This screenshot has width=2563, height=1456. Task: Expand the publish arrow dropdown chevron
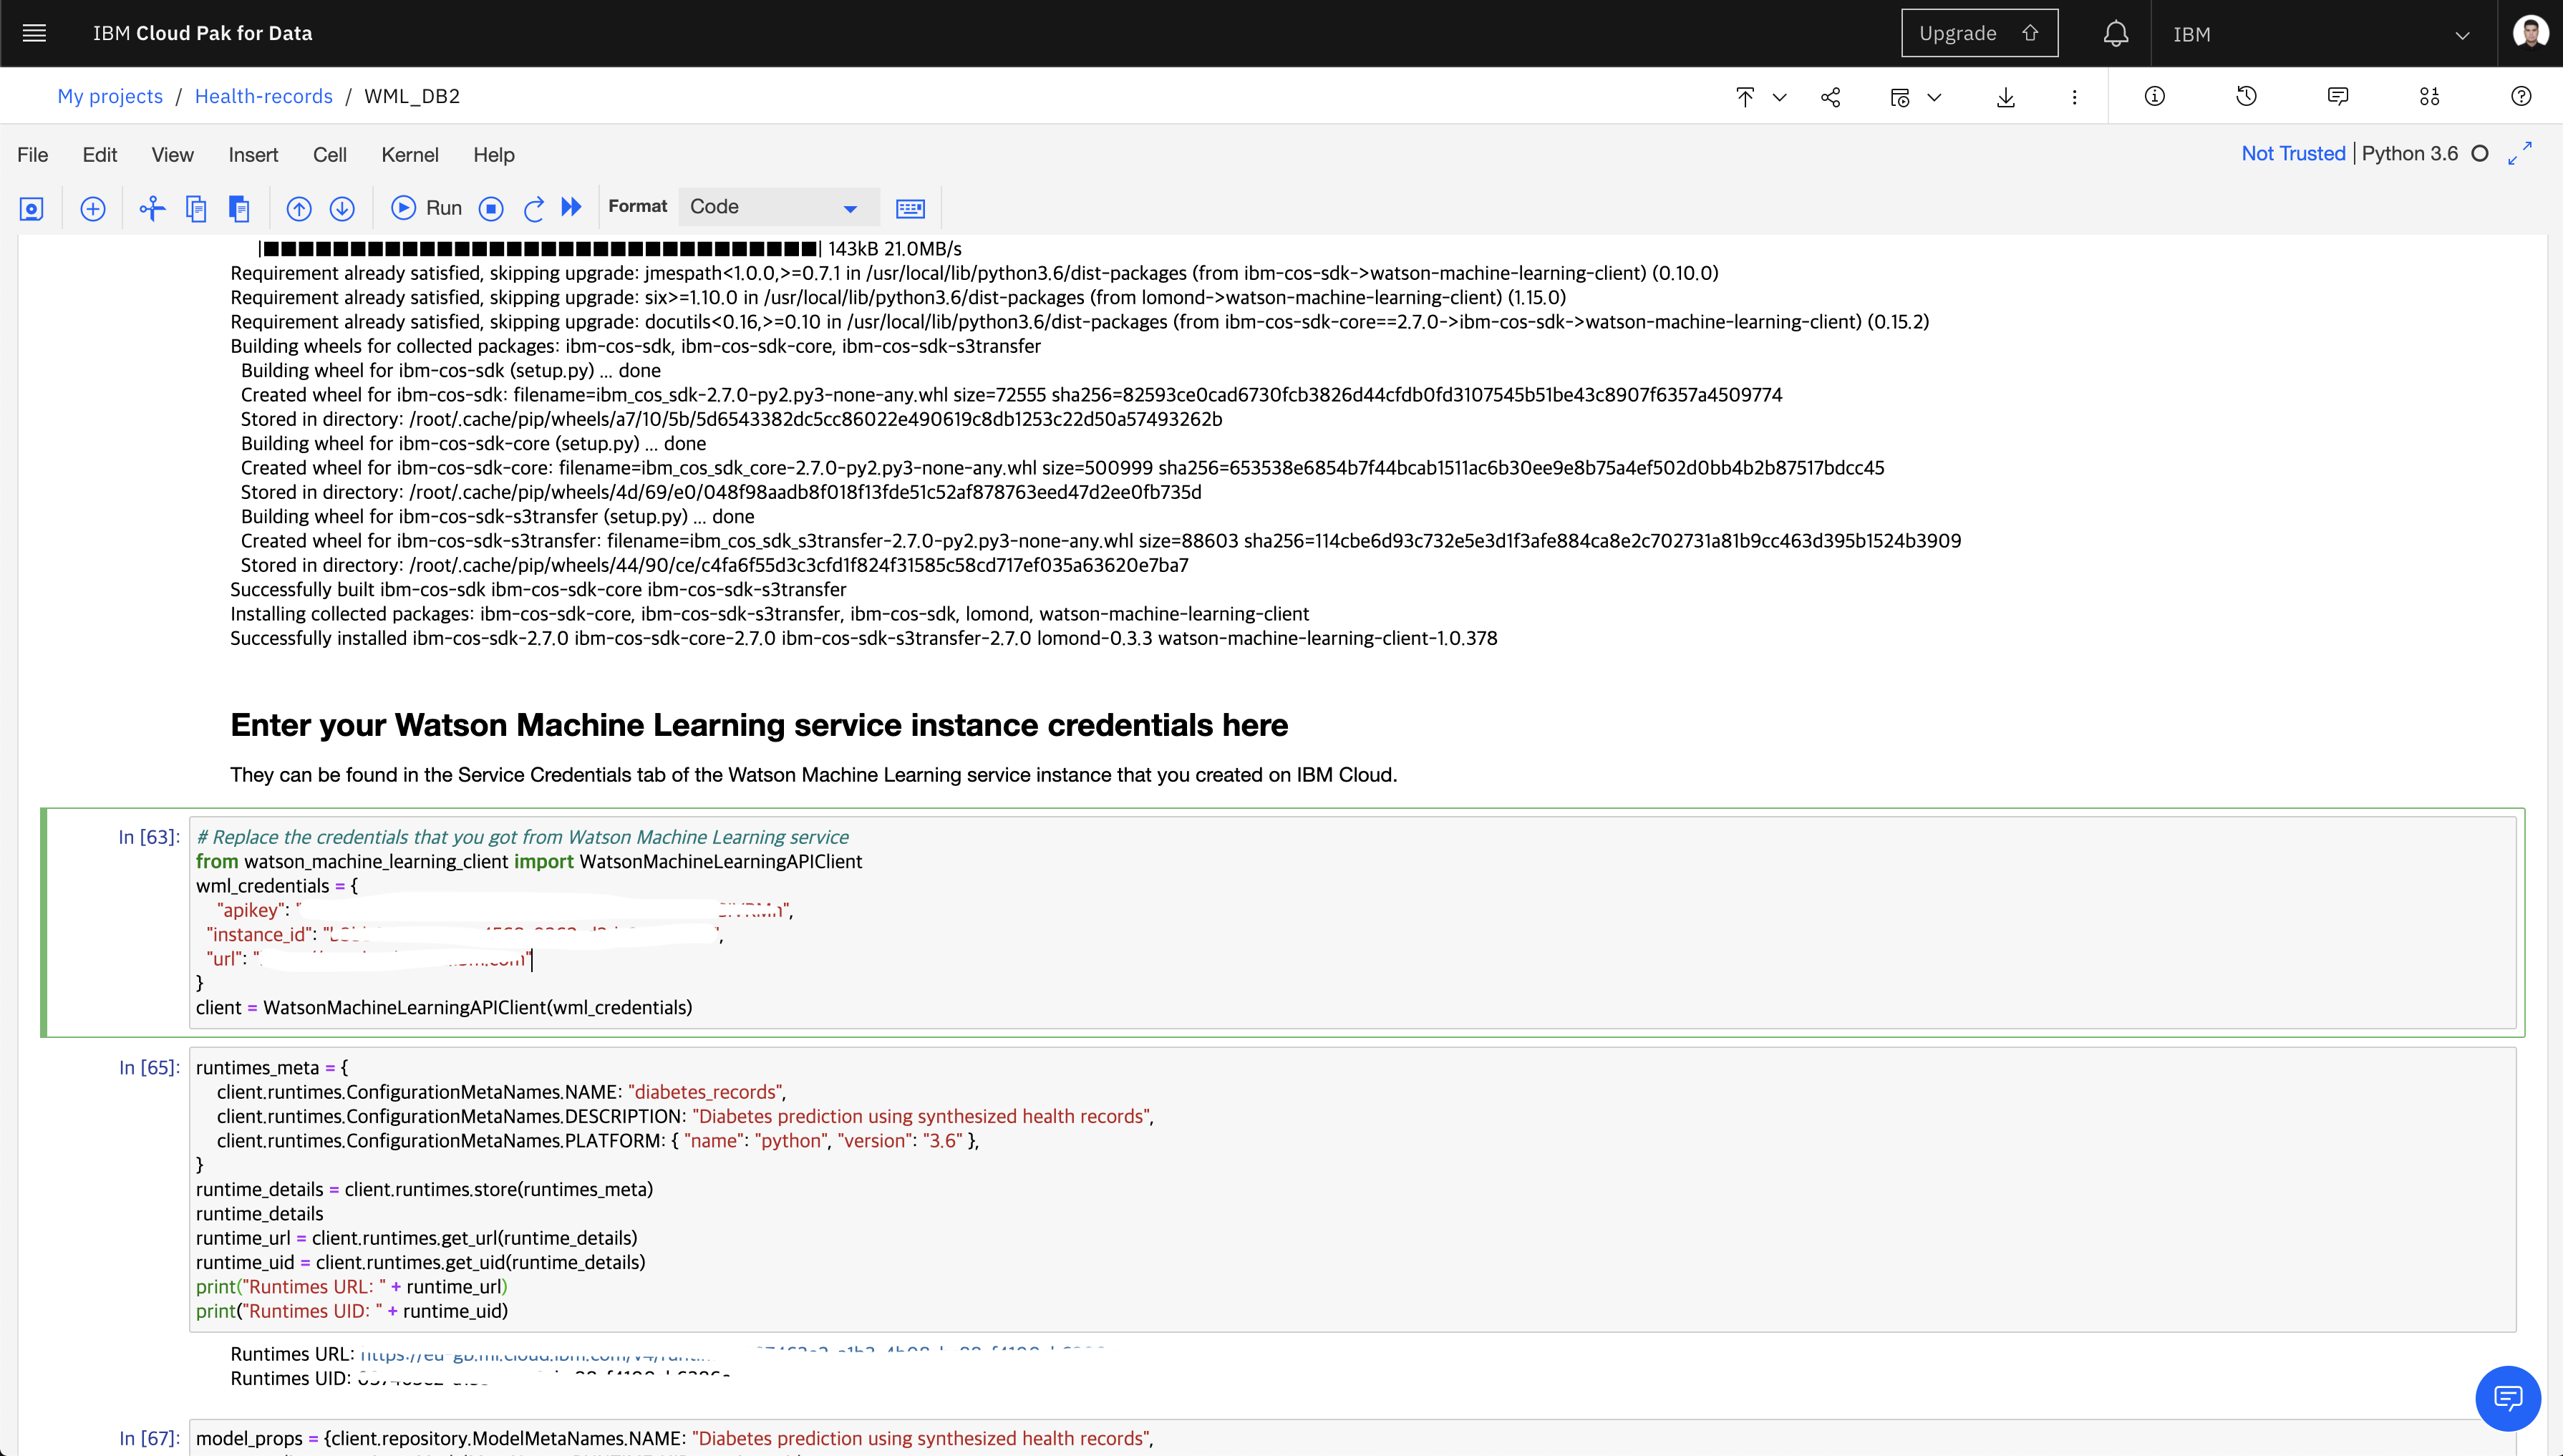[x=1779, y=97]
